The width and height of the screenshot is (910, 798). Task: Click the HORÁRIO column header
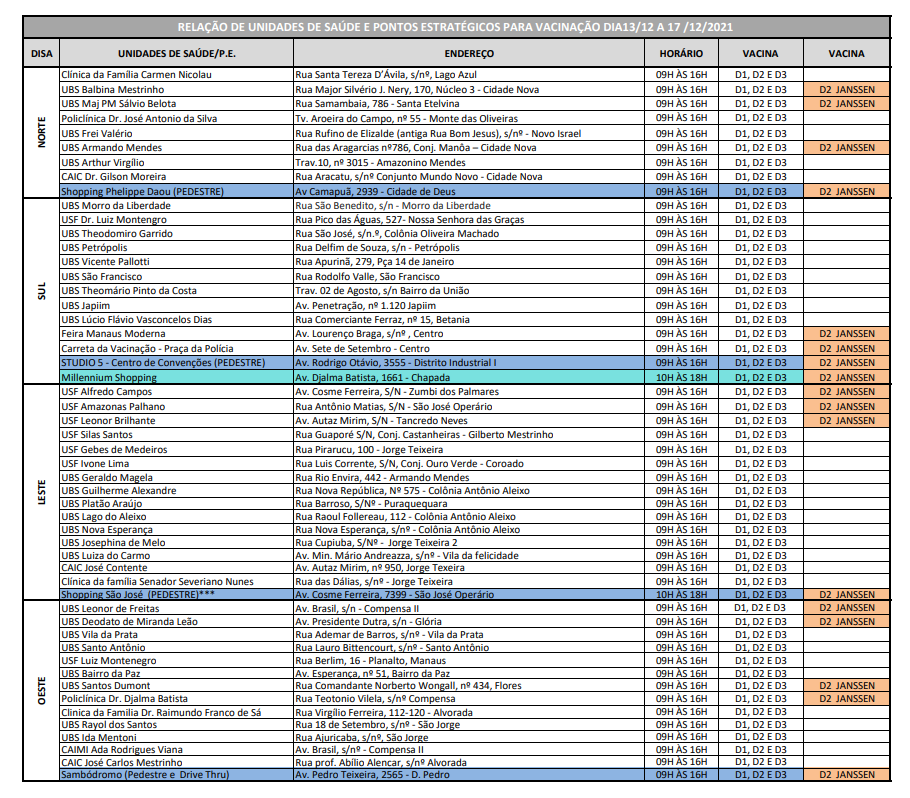click(681, 53)
